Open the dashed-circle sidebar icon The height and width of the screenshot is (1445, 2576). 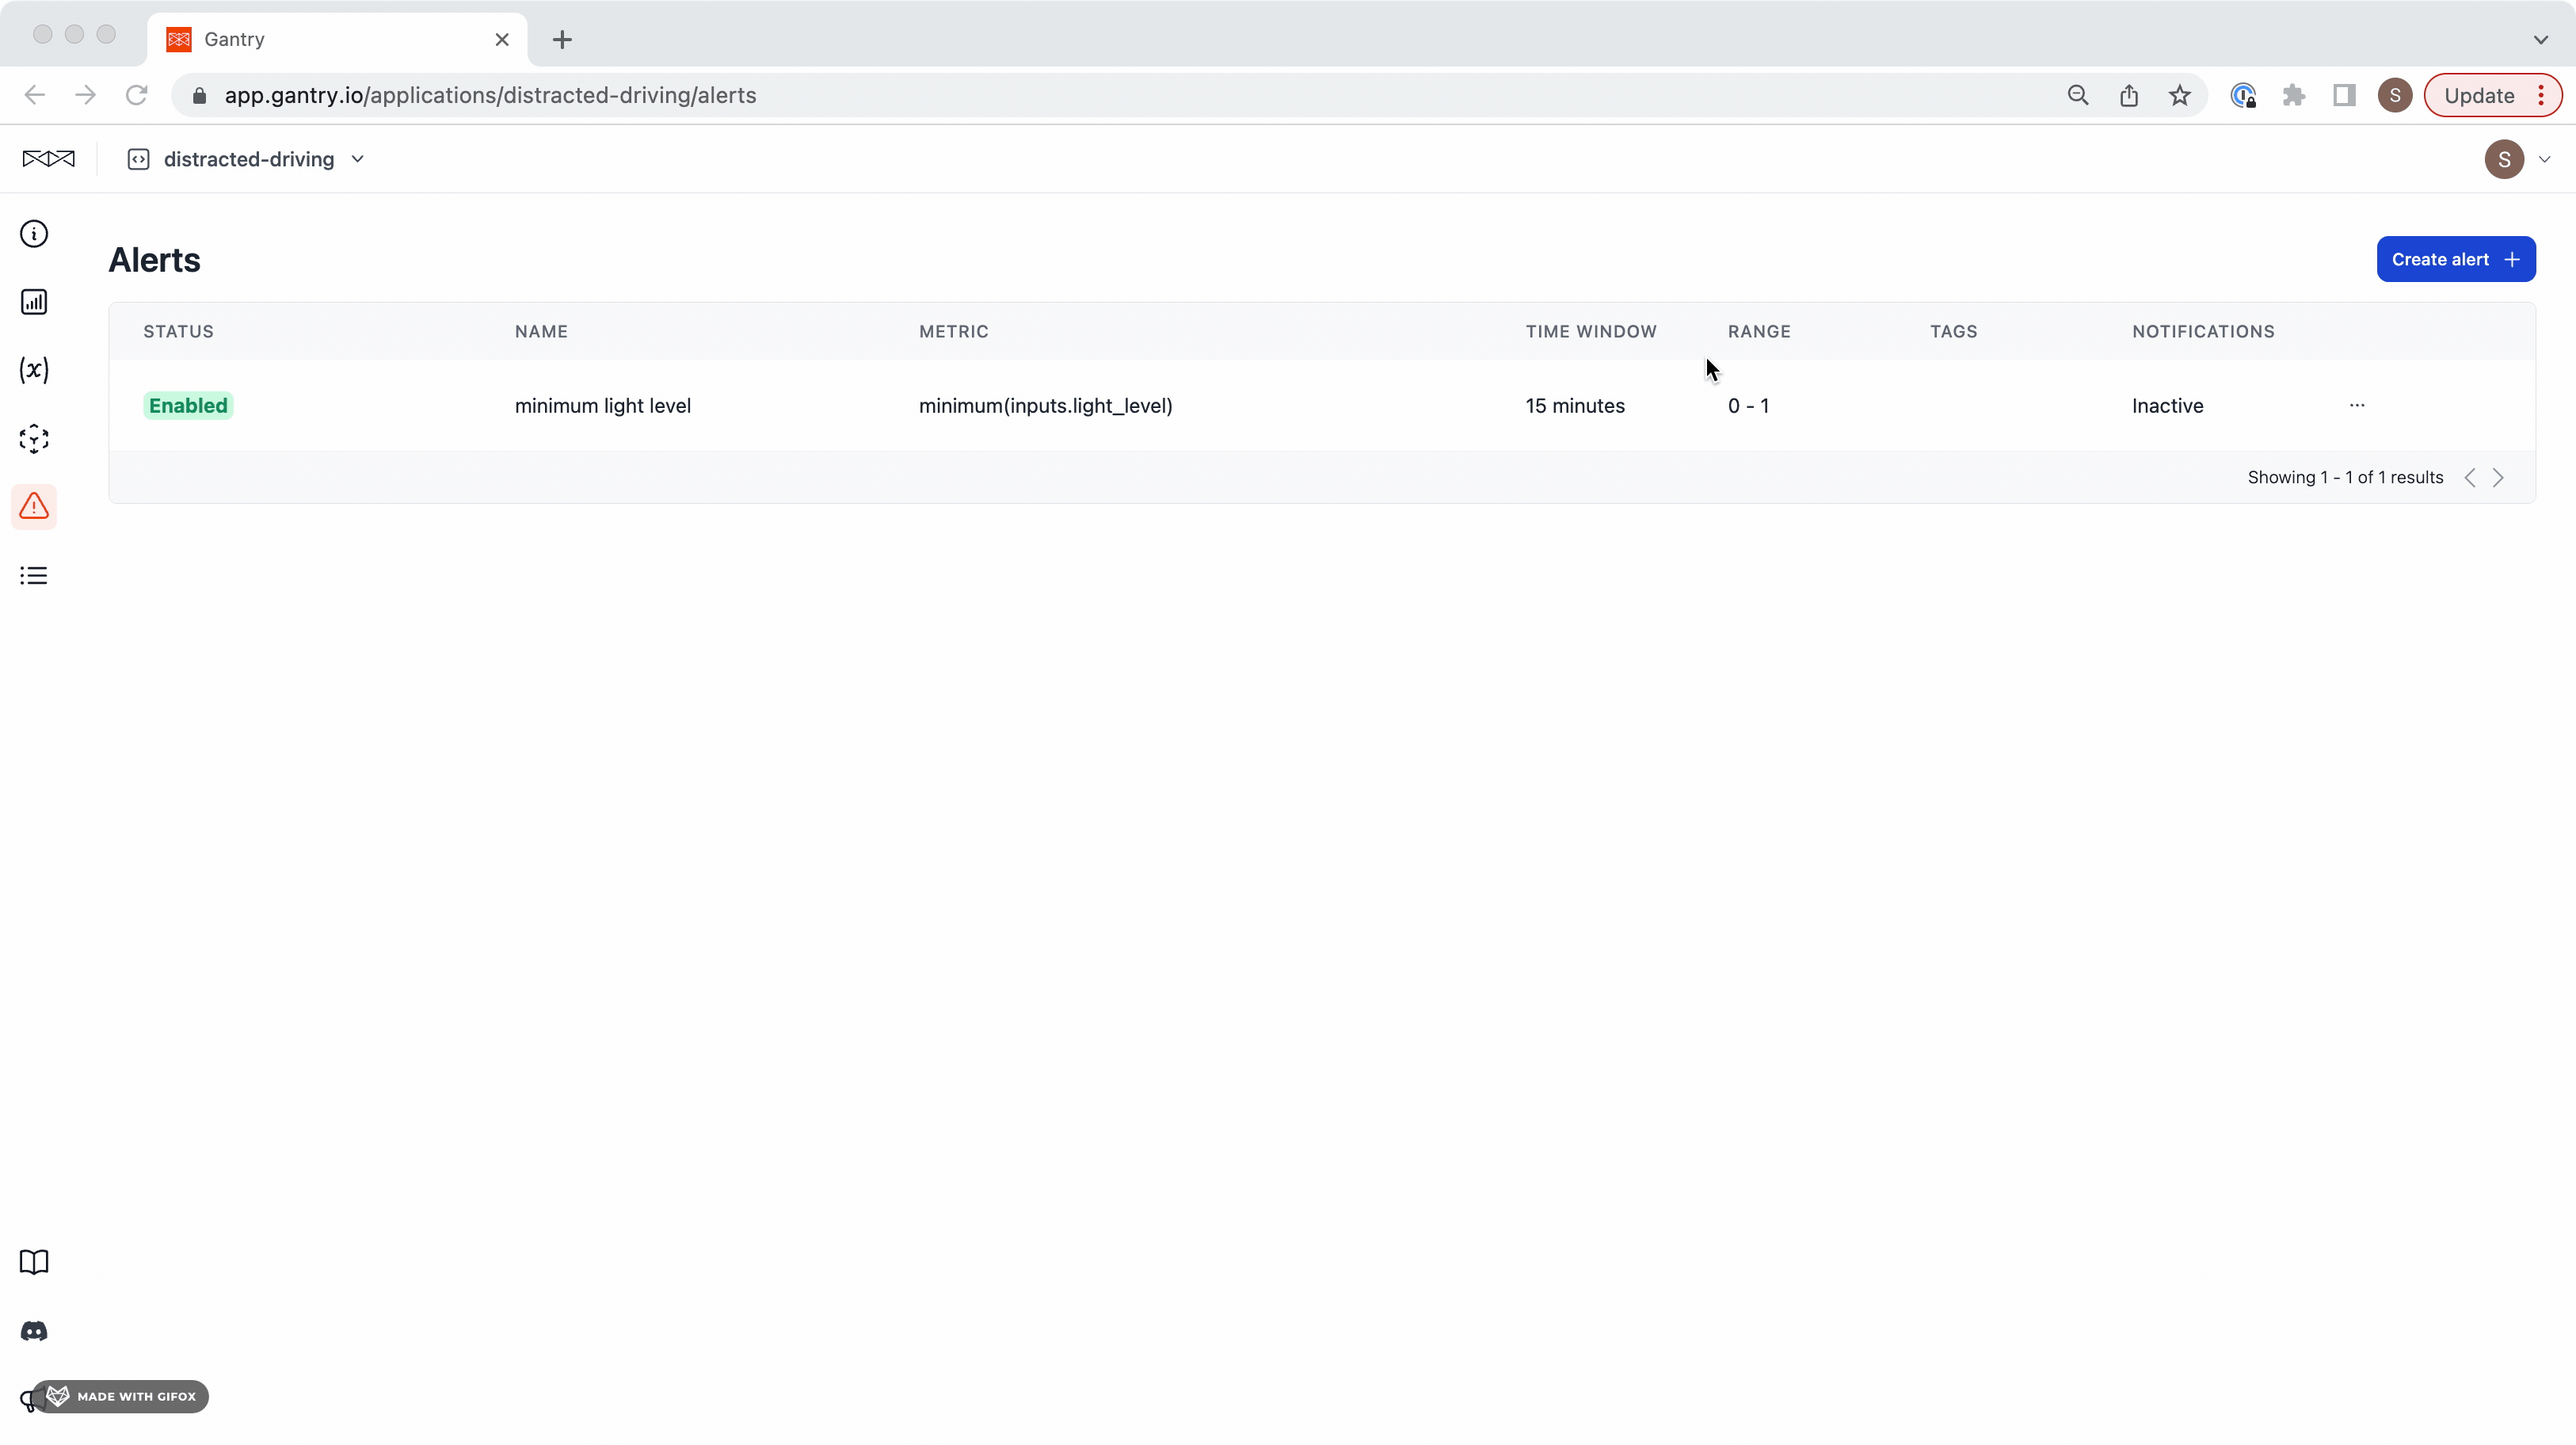34,439
